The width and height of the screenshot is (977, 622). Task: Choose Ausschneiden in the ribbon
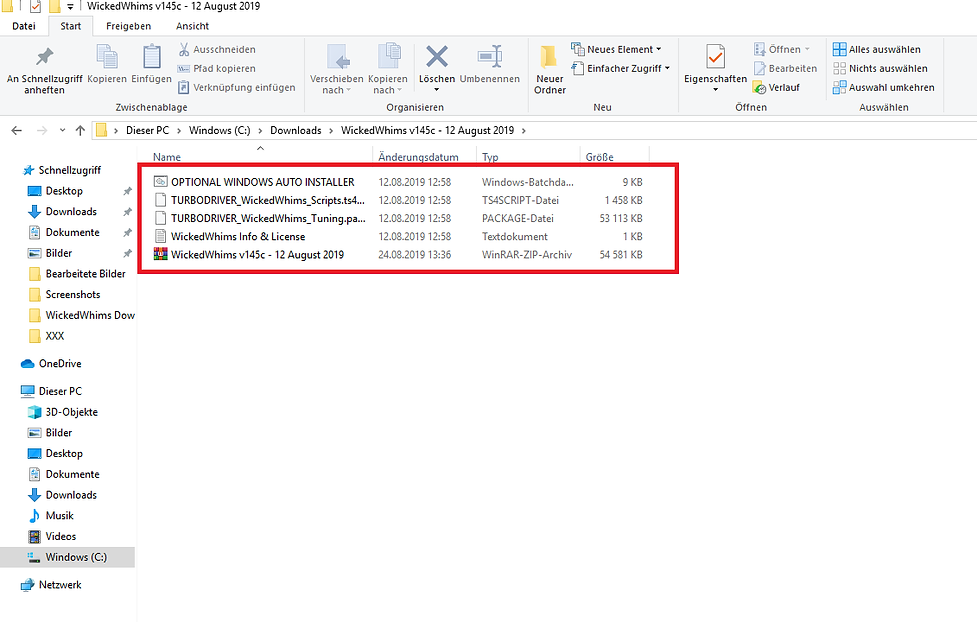pyautogui.click(x=217, y=49)
